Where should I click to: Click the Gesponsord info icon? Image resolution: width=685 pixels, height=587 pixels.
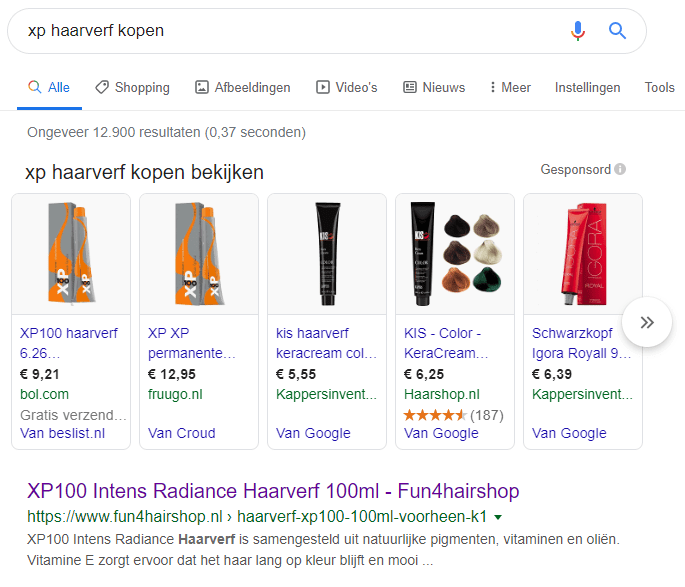point(621,170)
